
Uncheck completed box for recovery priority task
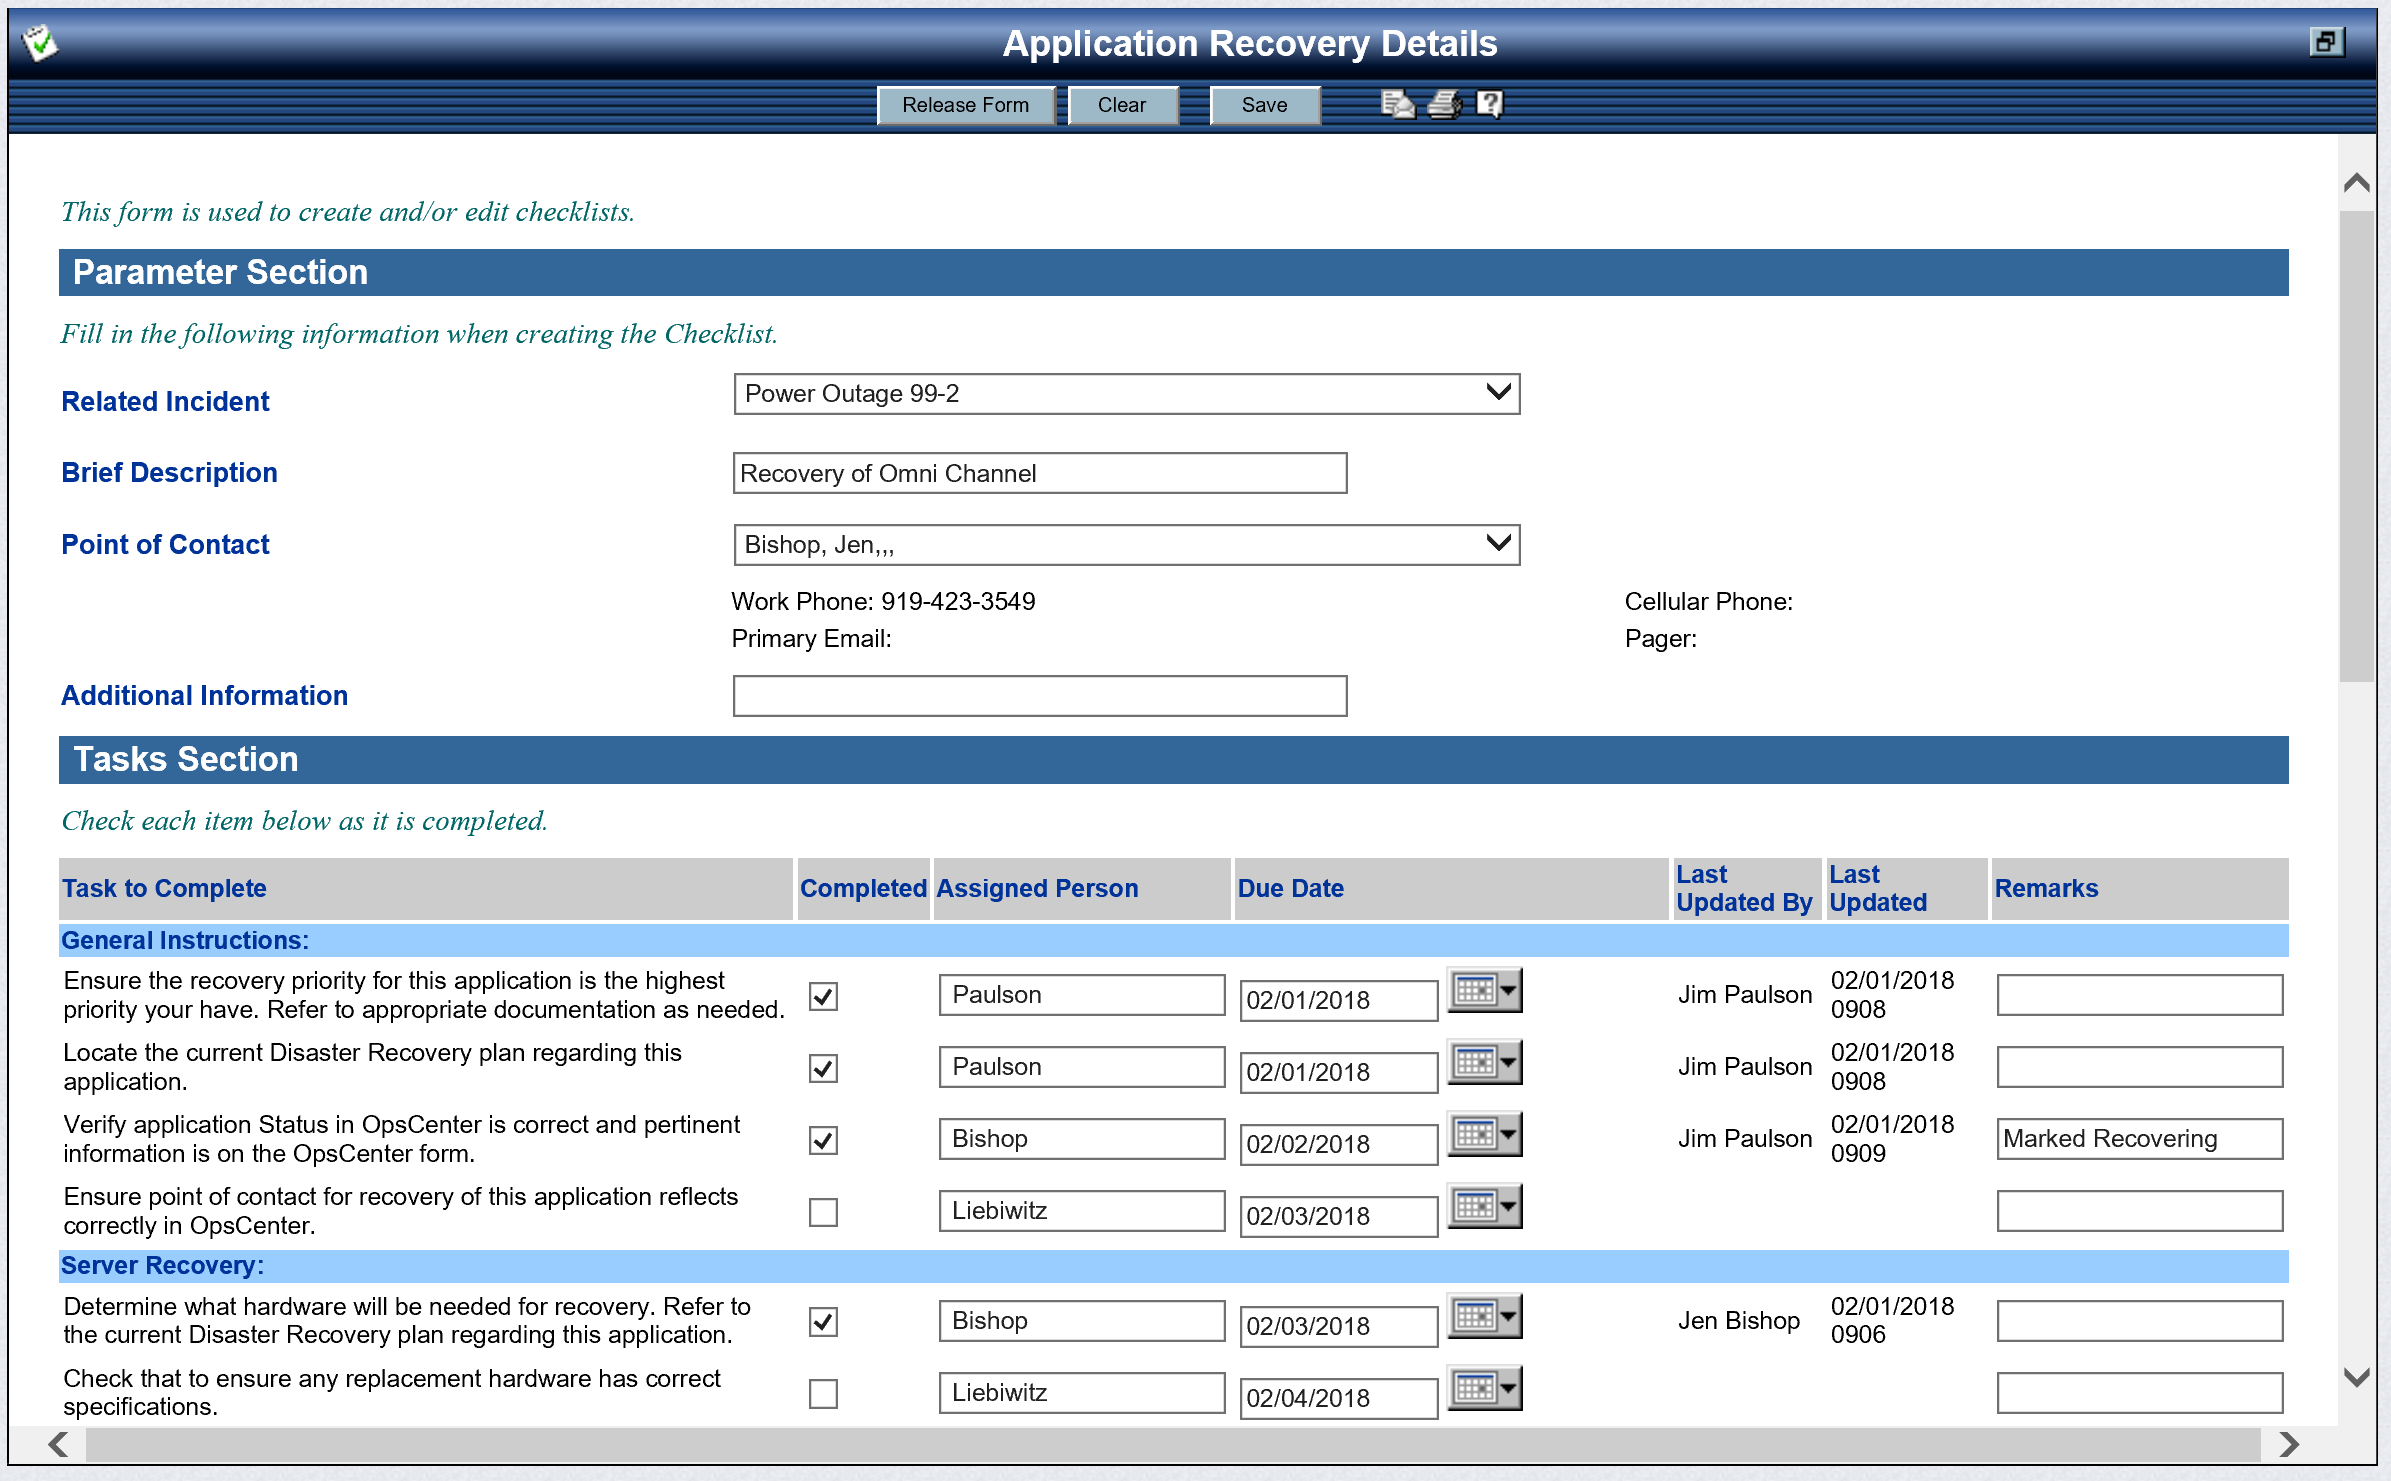823,997
